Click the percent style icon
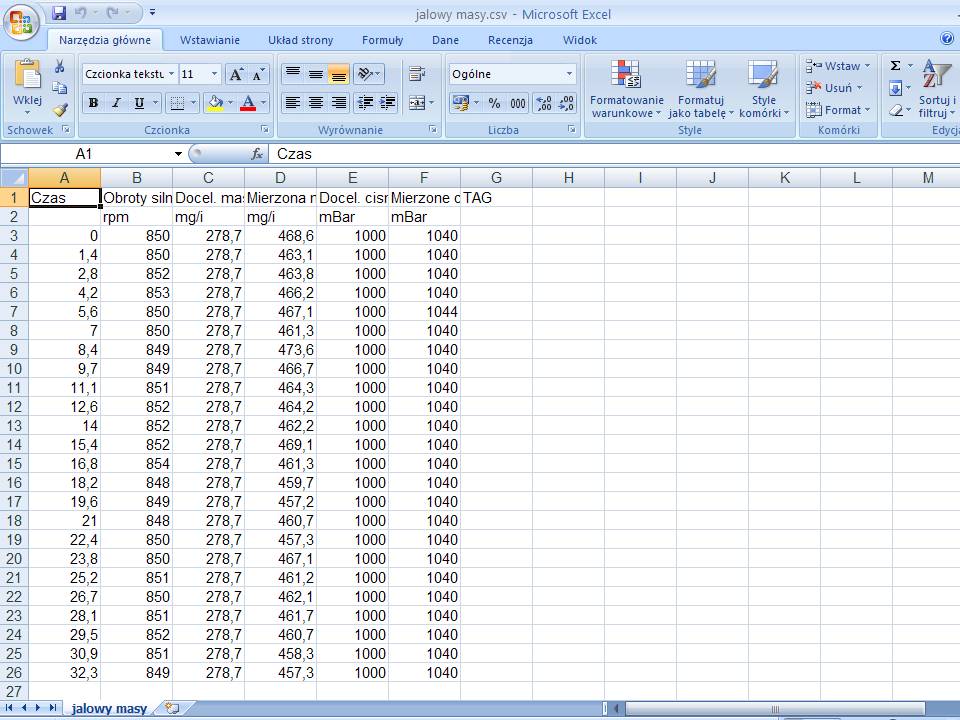960x720 pixels. tap(494, 103)
